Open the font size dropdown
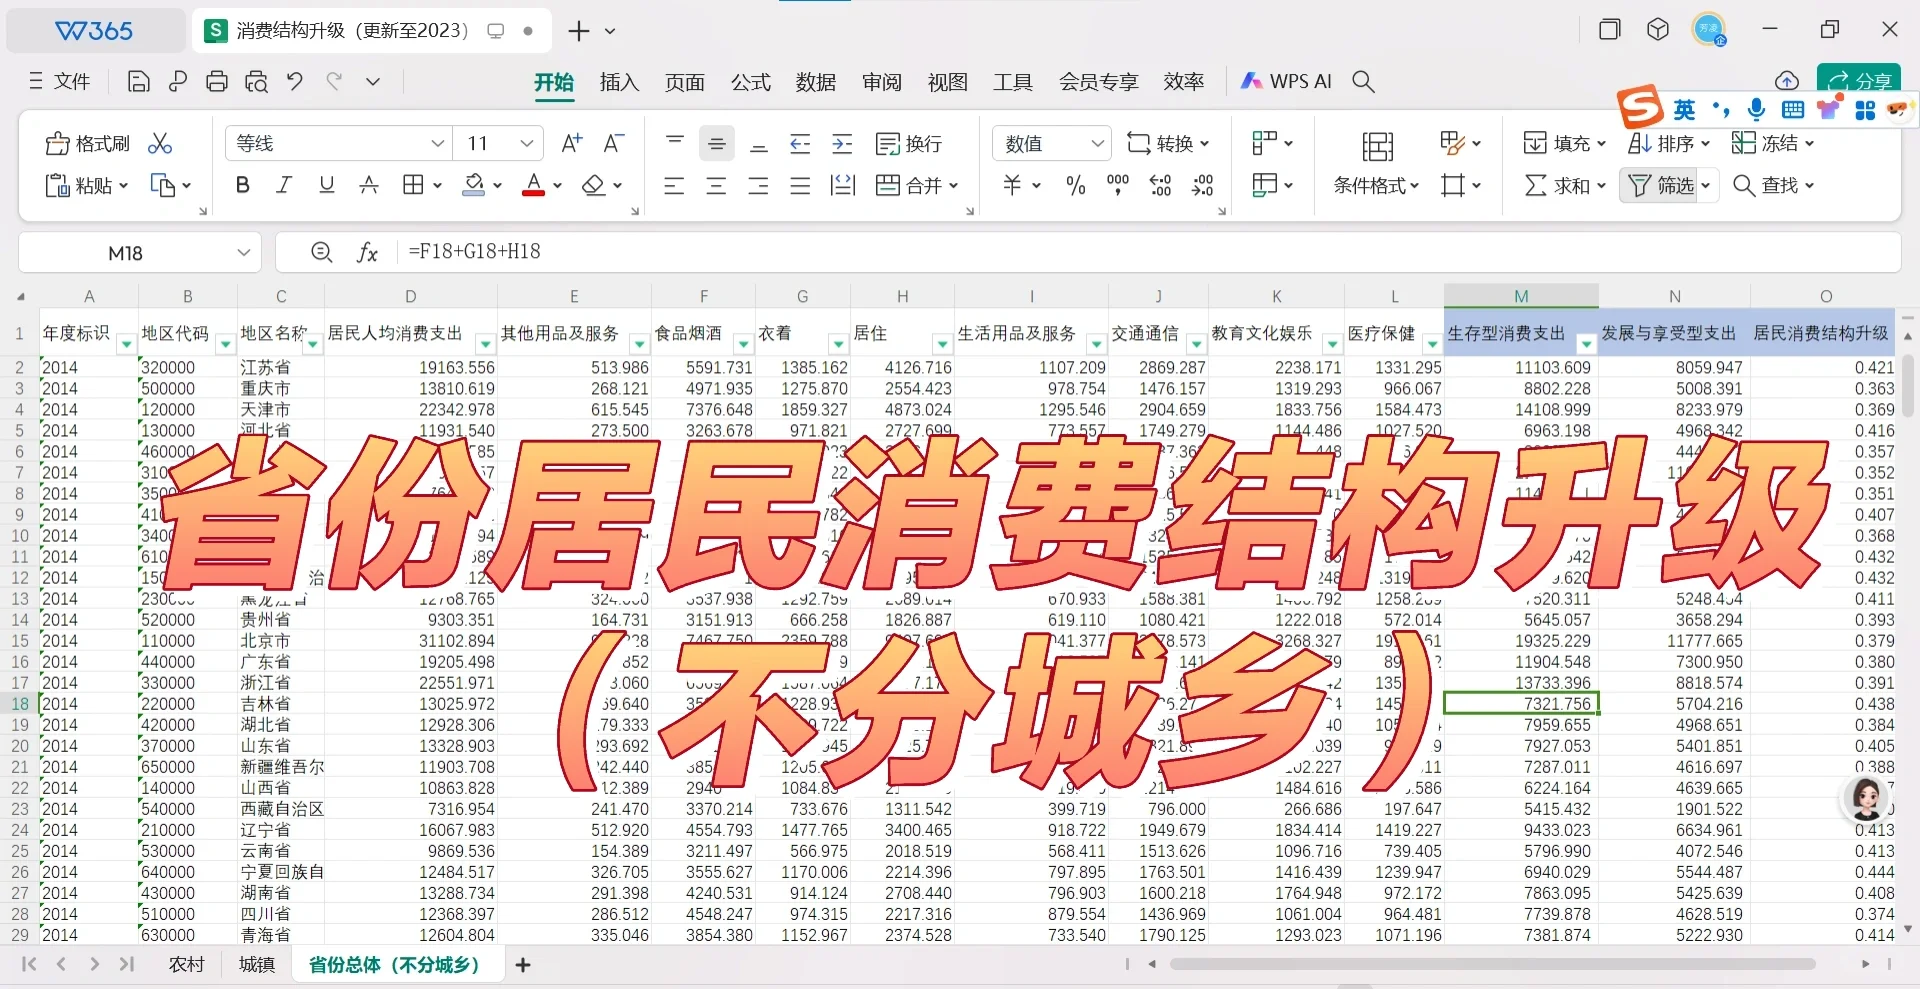Screen dimensions: 1920x989 (527, 144)
